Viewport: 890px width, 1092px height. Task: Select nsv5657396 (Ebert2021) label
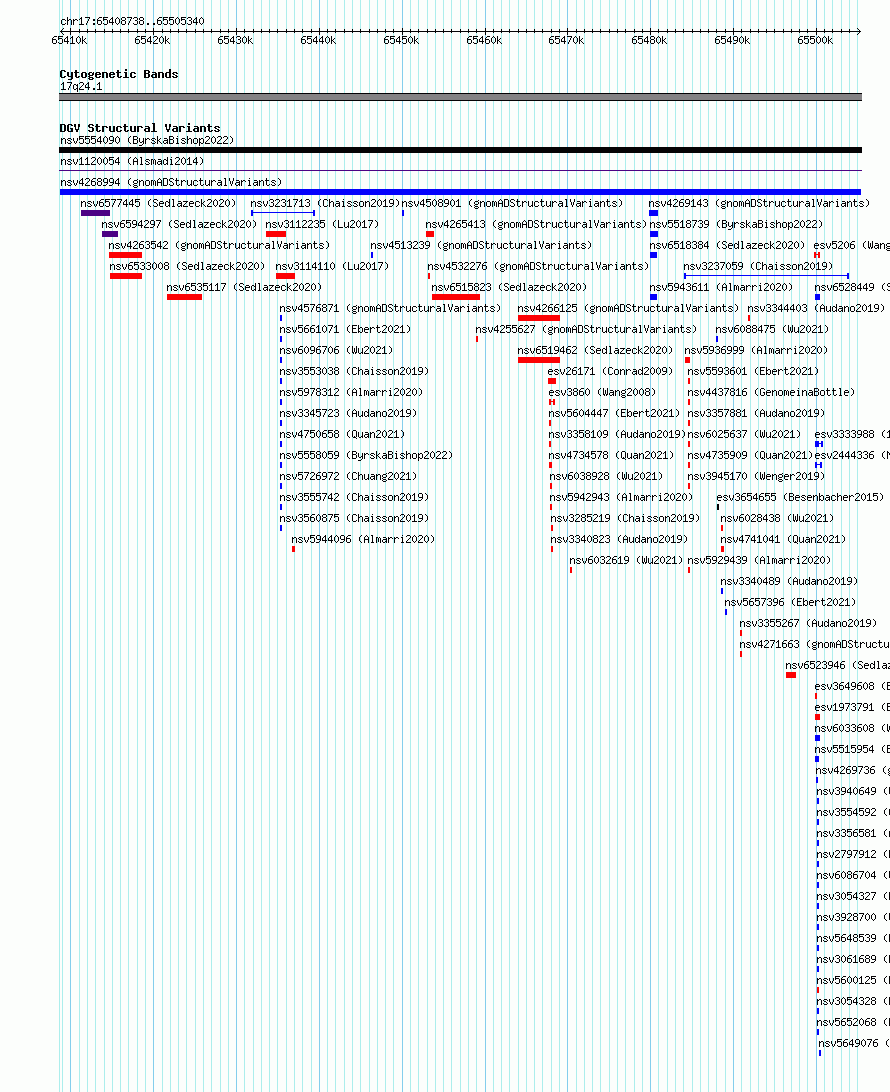[790, 602]
